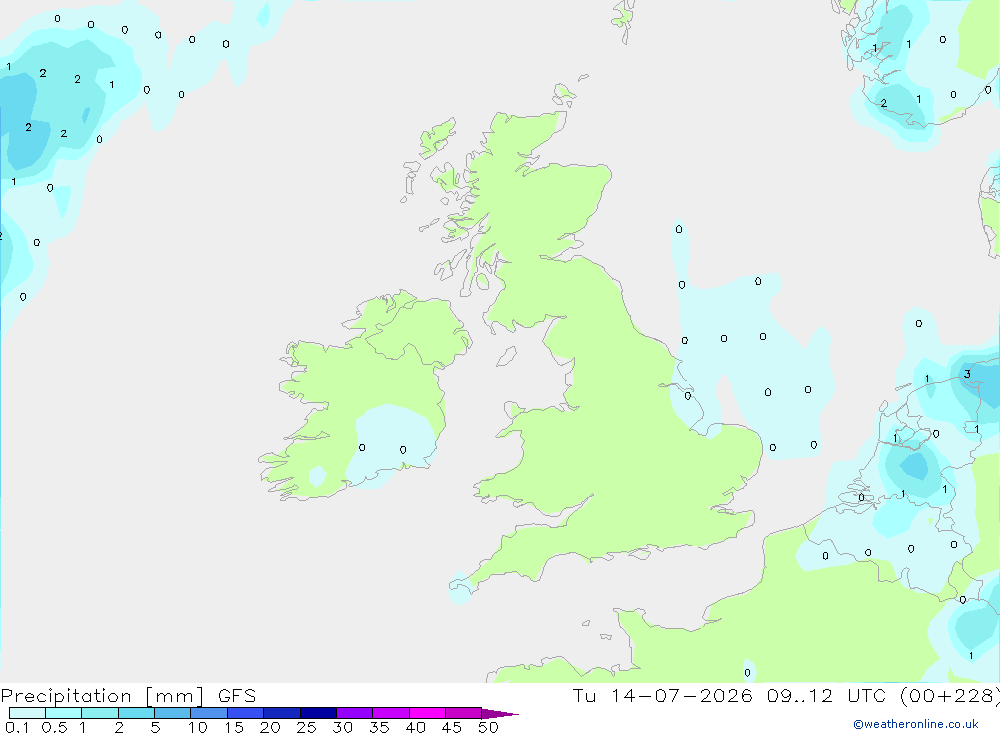The height and width of the screenshot is (733, 1000).
Task: Click the "15" legend scale label
Action: 234,727
